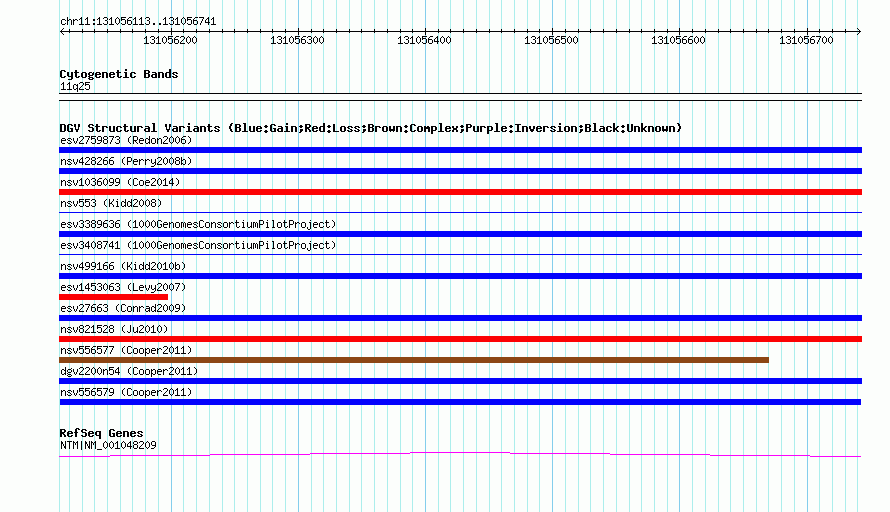Open the esv1453063 (Levy2007) label
The image size is (890, 512).
[123, 287]
